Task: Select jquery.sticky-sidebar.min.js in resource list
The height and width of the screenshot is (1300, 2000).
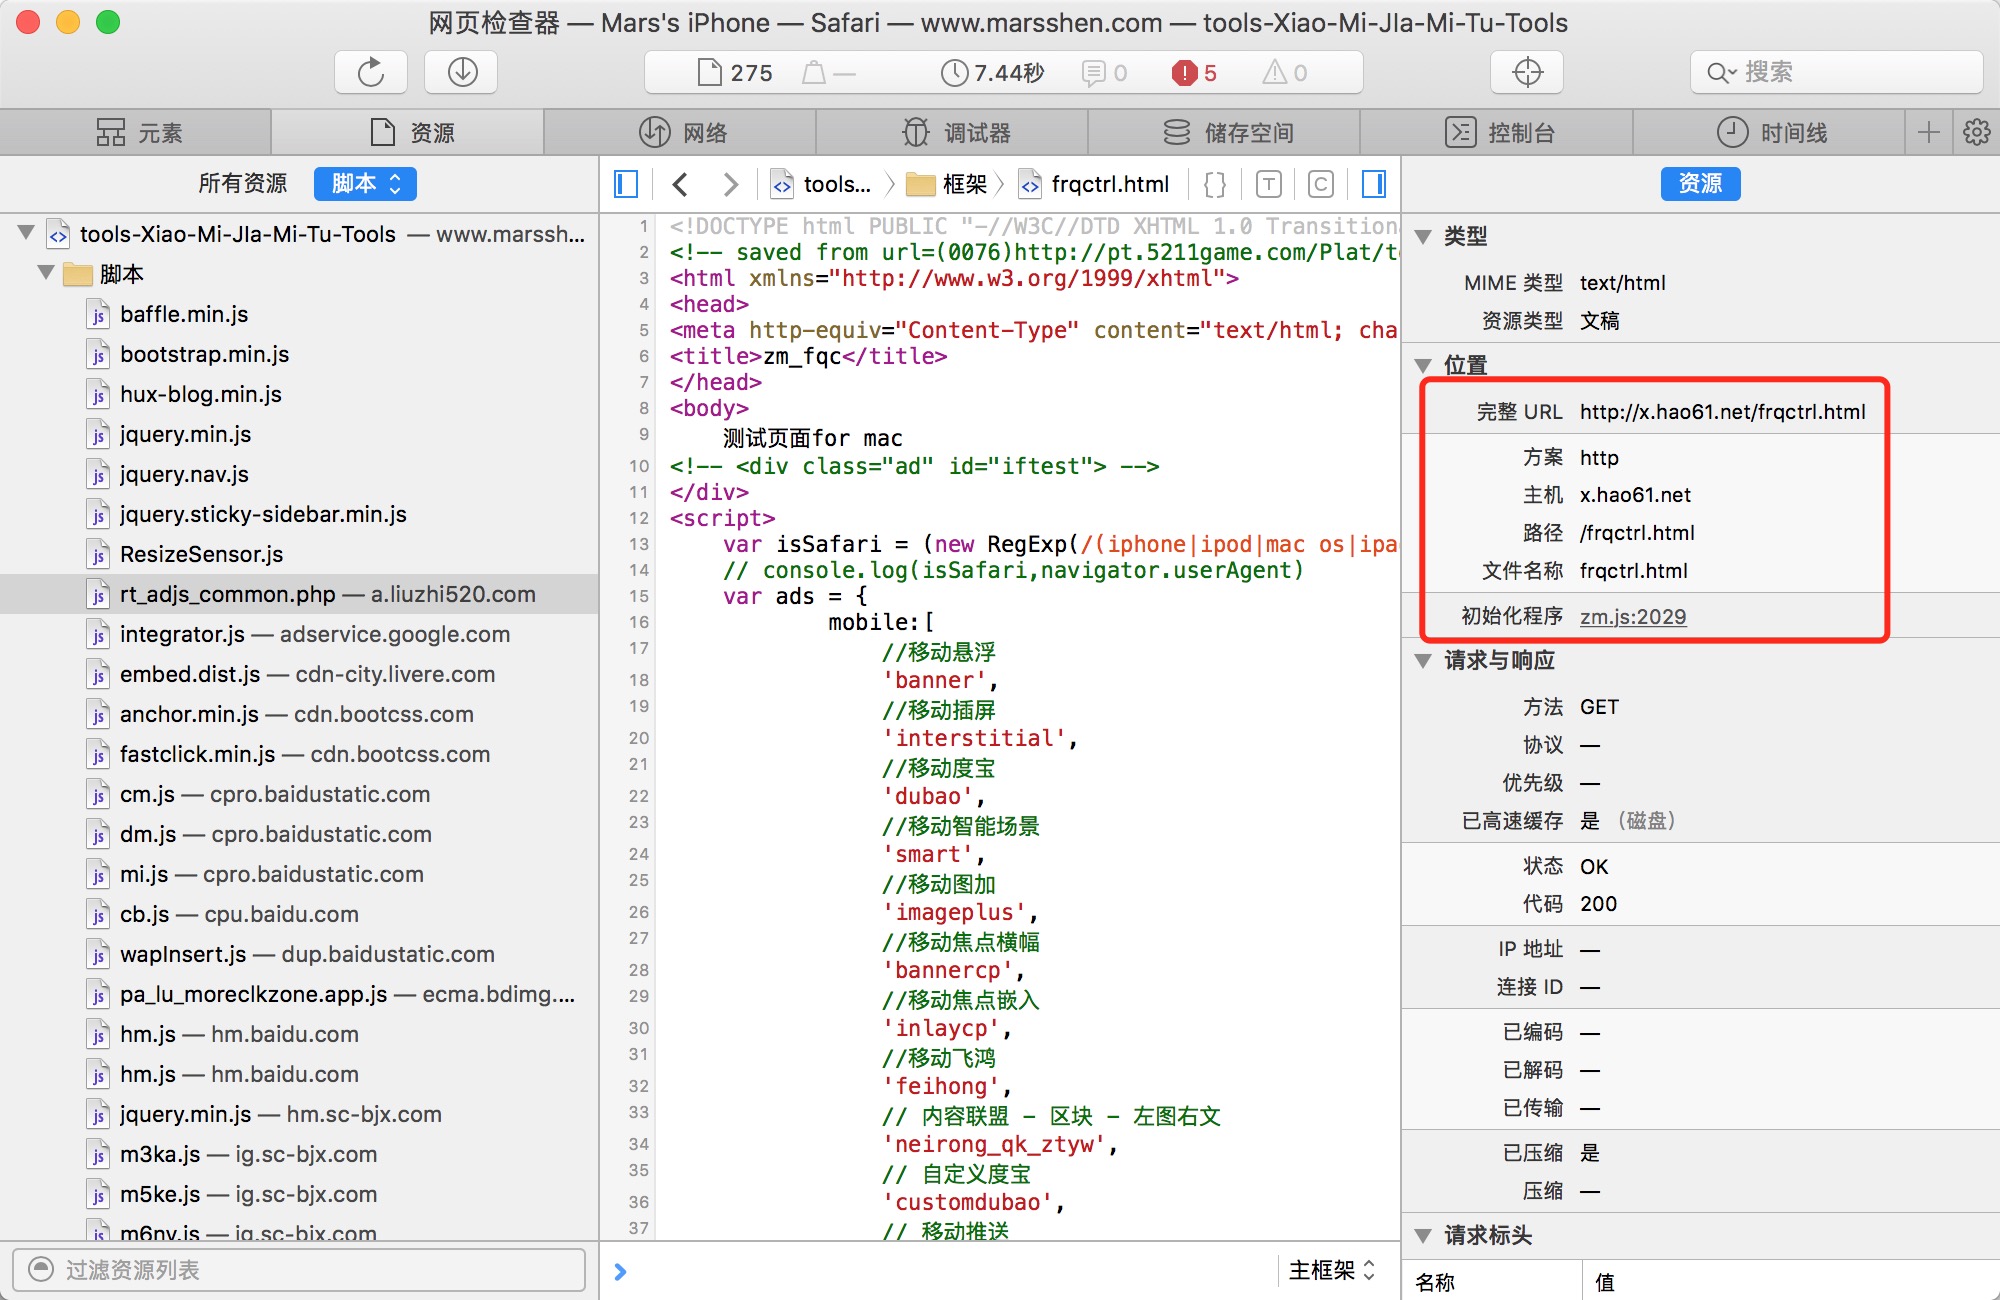Action: (263, 514)
